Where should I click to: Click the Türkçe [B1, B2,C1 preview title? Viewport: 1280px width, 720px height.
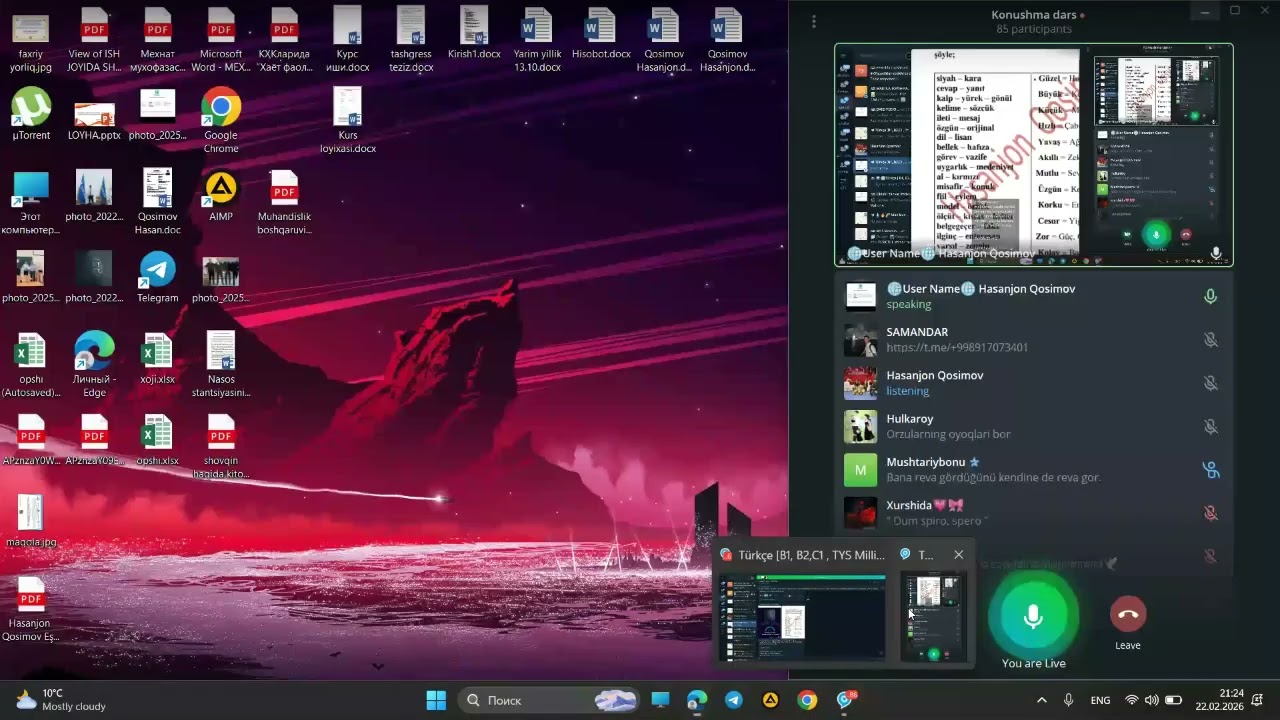[811, 554]
